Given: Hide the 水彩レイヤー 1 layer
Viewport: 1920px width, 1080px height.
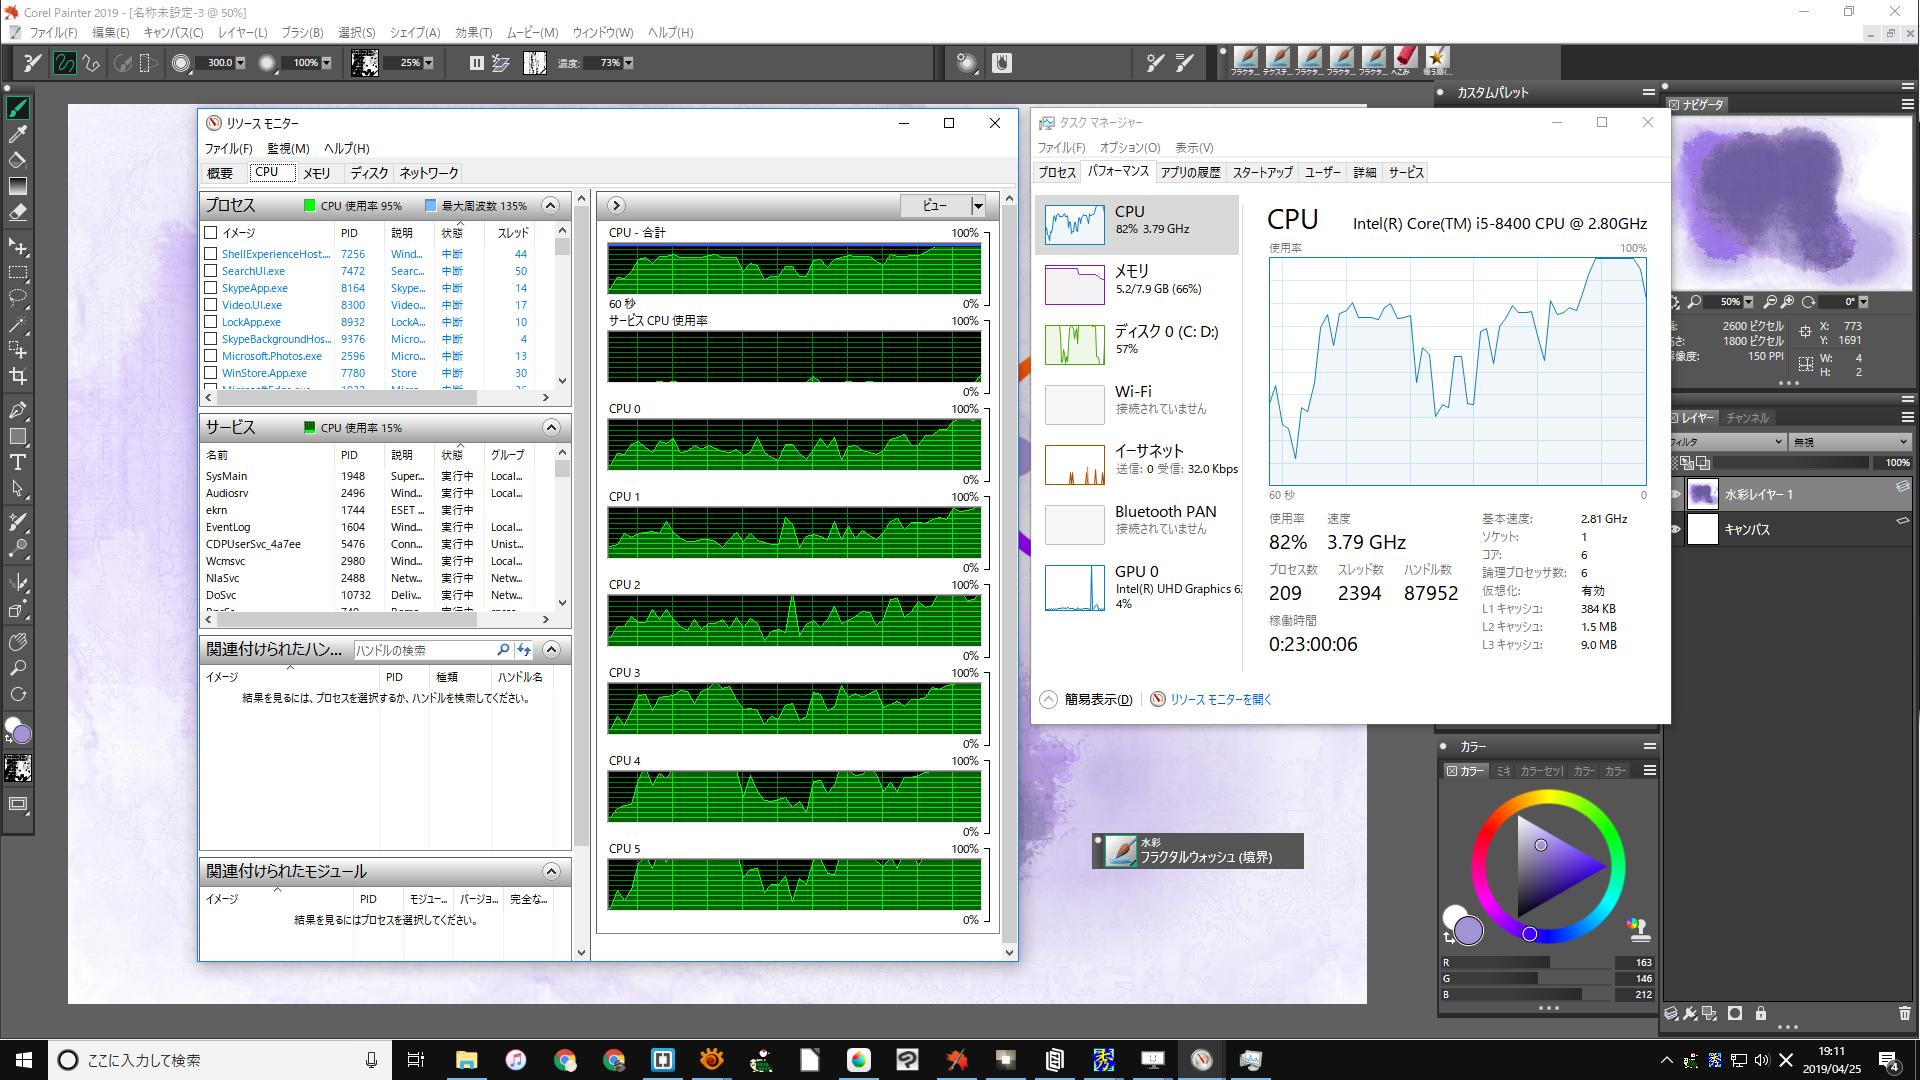Looking at the screenshot, I should [x=1677, y=494].
